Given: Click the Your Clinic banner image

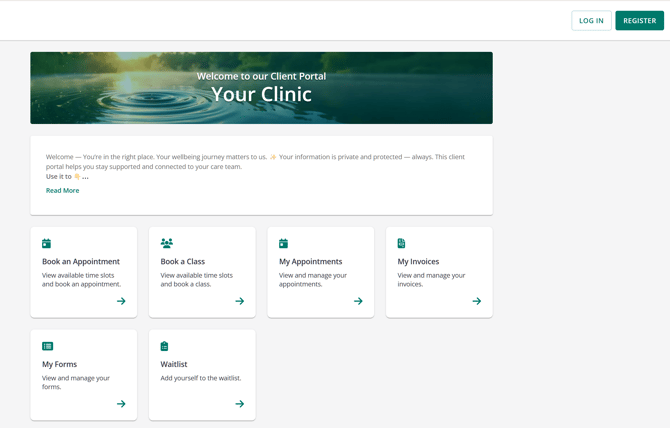Looking at the screenshot, I should [x=261, y=88].
